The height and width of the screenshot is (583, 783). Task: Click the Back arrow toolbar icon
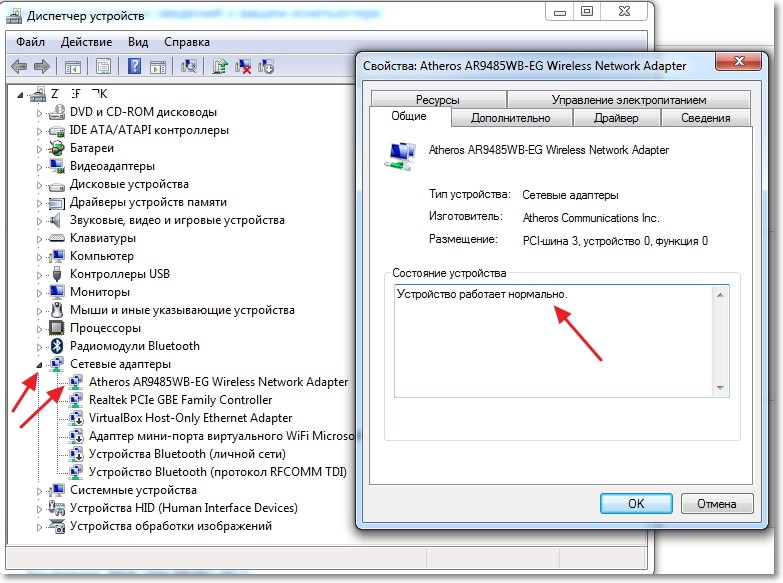point(19,67)
